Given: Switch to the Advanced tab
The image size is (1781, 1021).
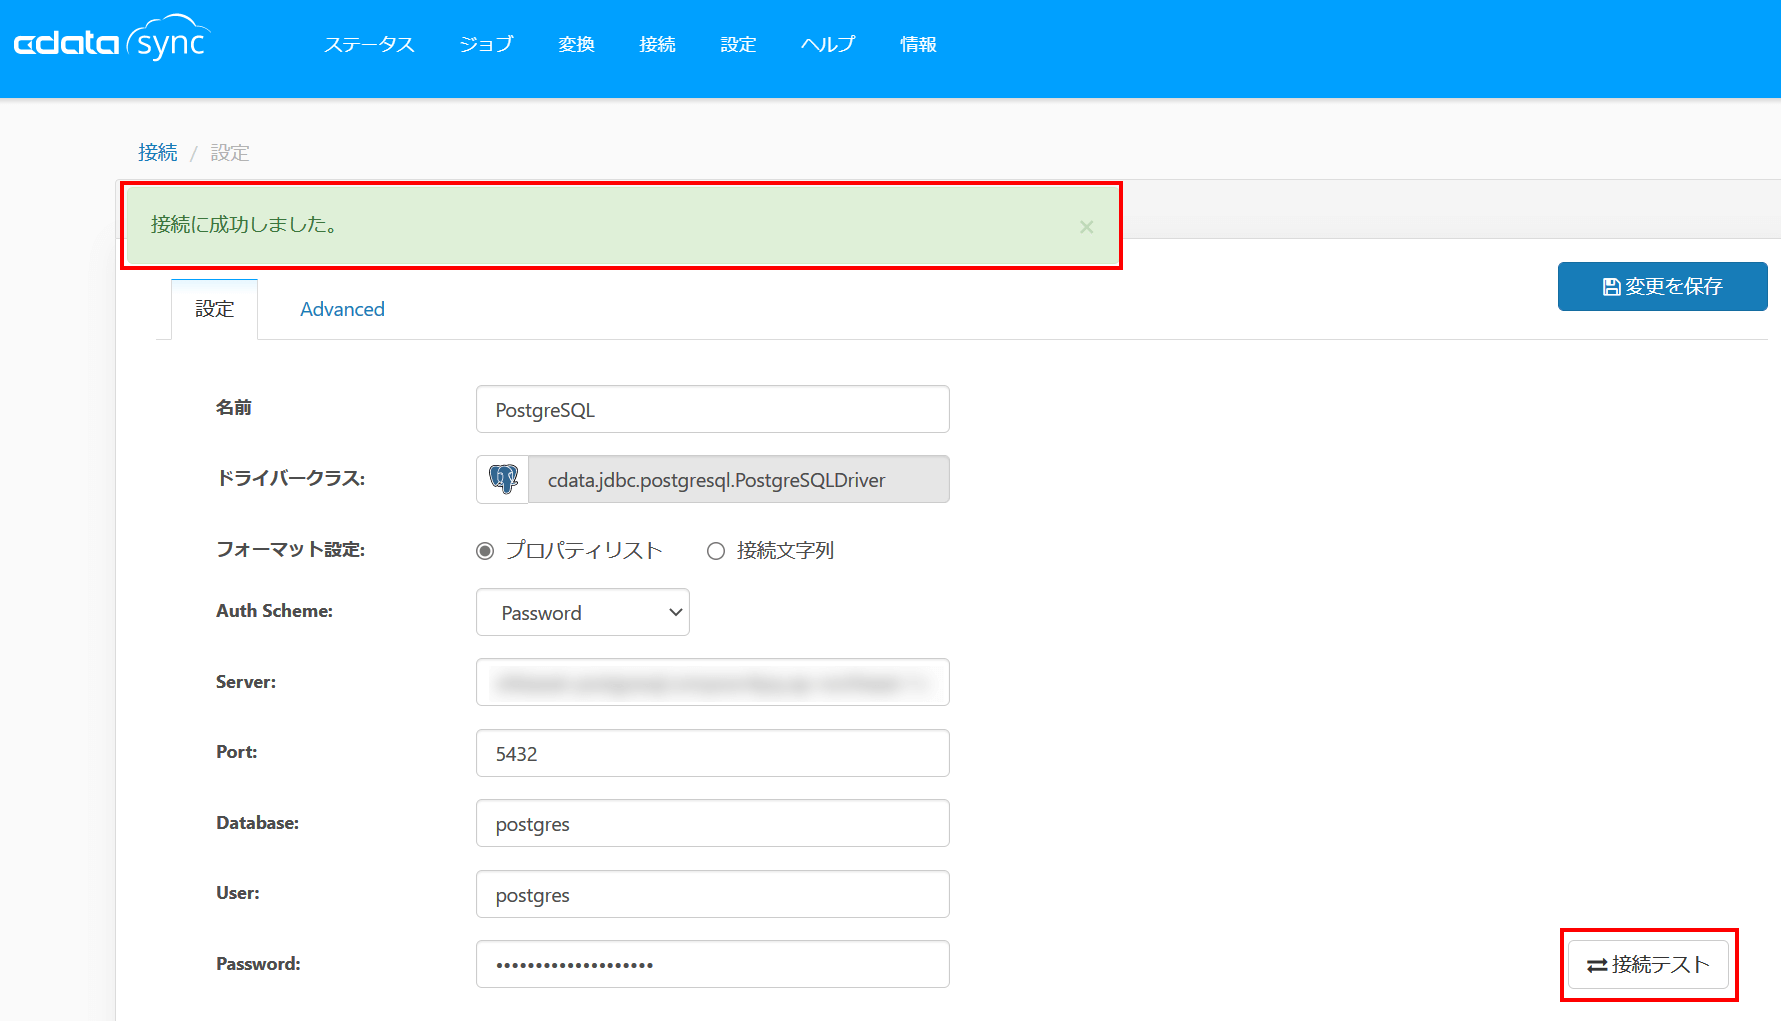Looking at the screenshot, I should [342, 309].
